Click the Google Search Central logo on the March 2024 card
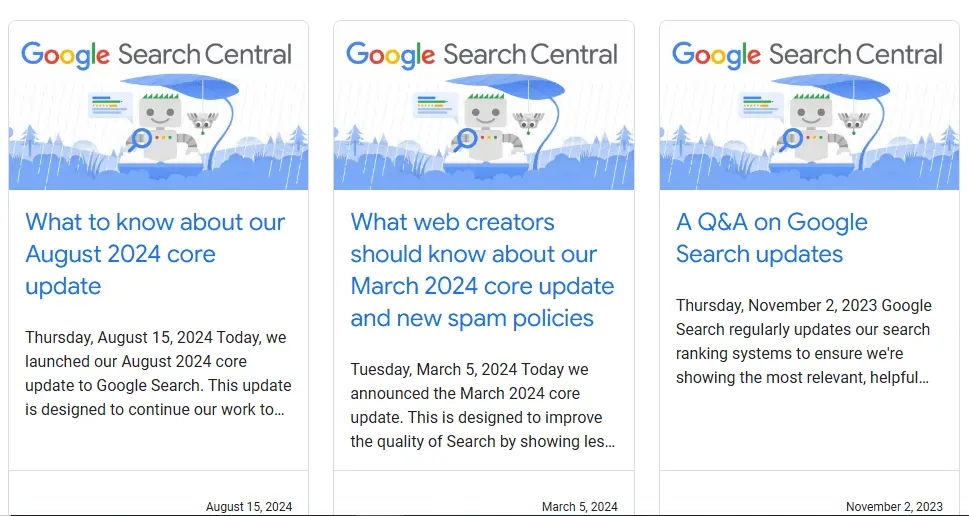Screen dimensions: 969x516 click(x=482, y=54)
